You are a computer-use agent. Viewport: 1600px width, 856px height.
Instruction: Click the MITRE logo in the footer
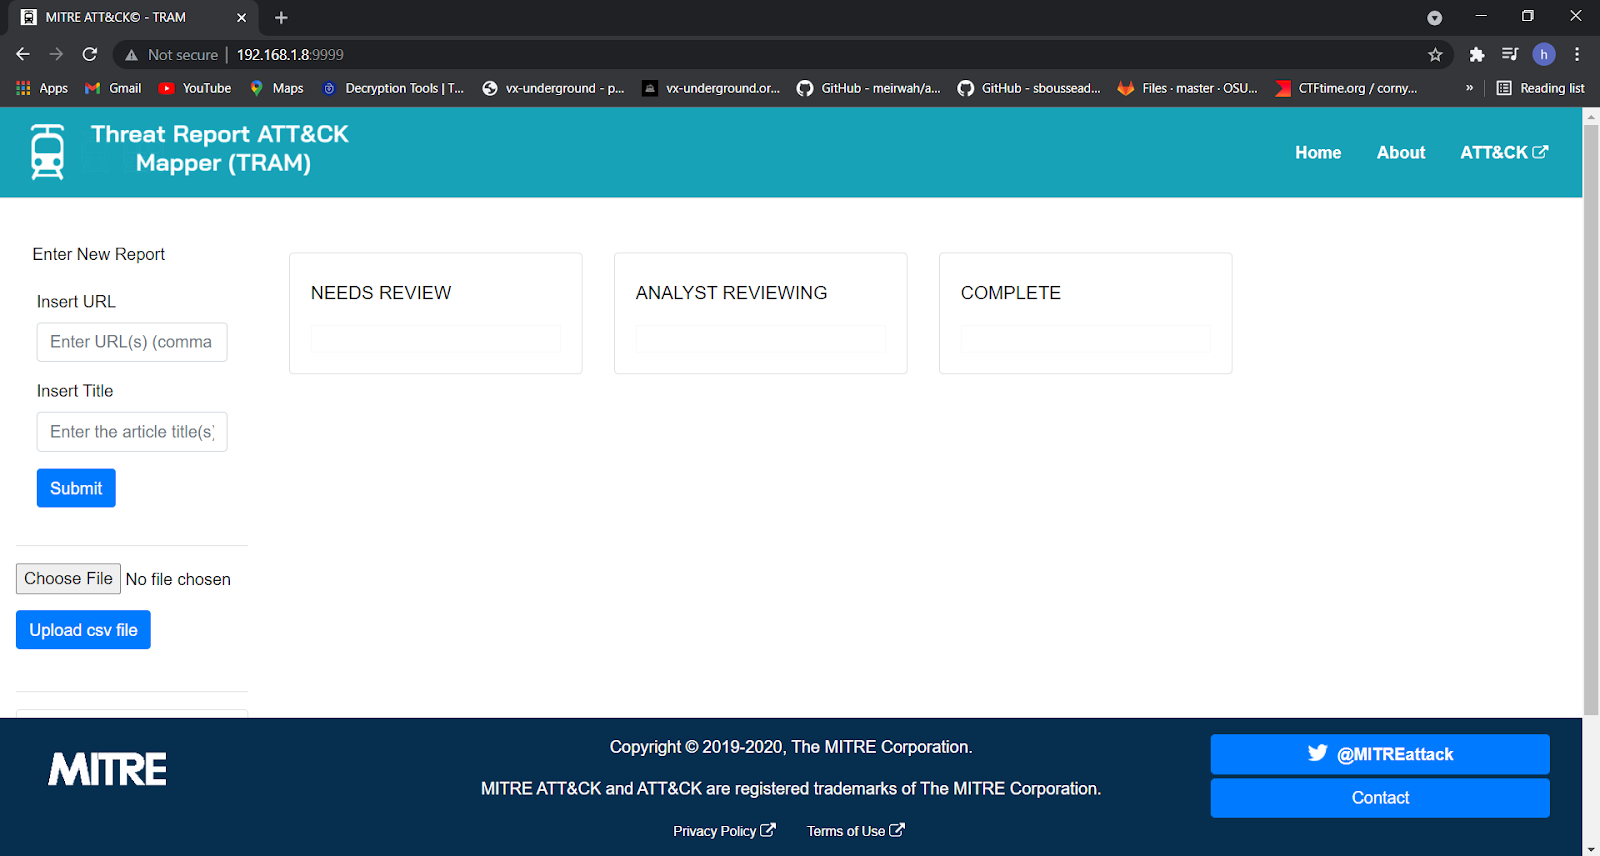[108, 769]
